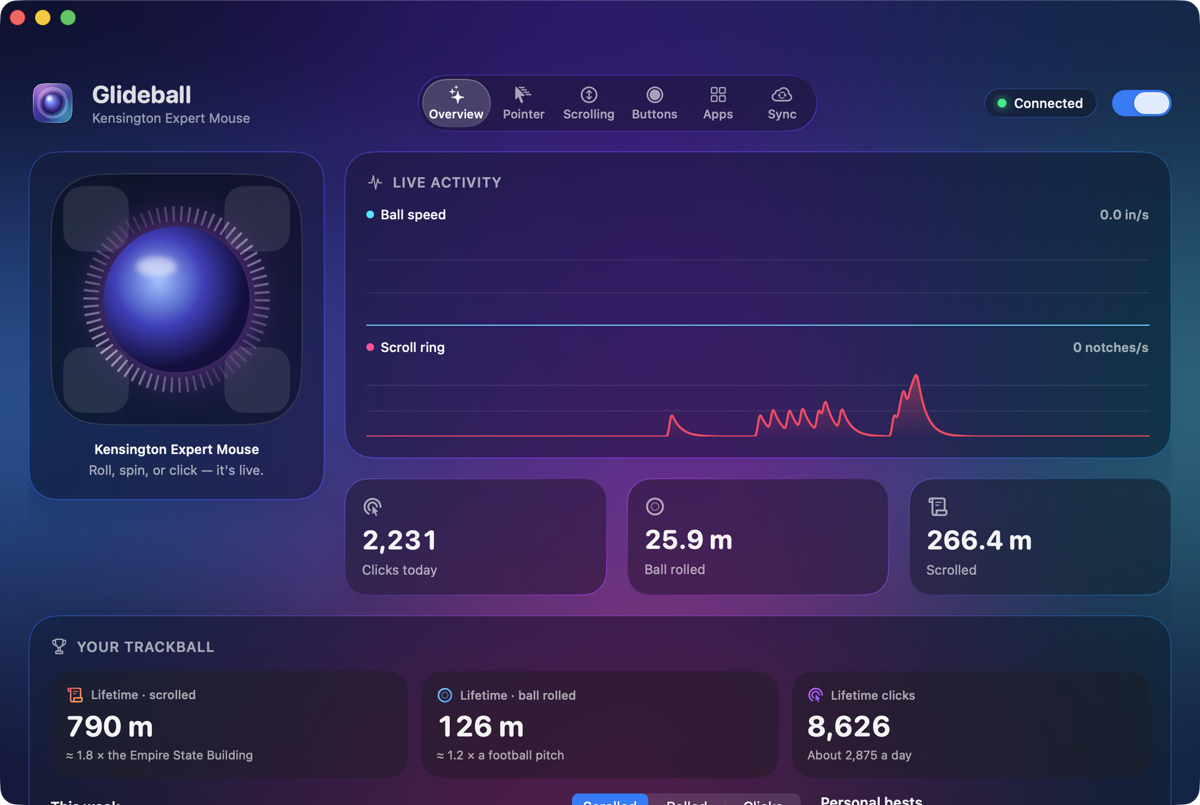The width and height of the screenshot is (1200, 805).
Task: Click the "0.0 in/s" ball speed reading
Action: 1124,215
